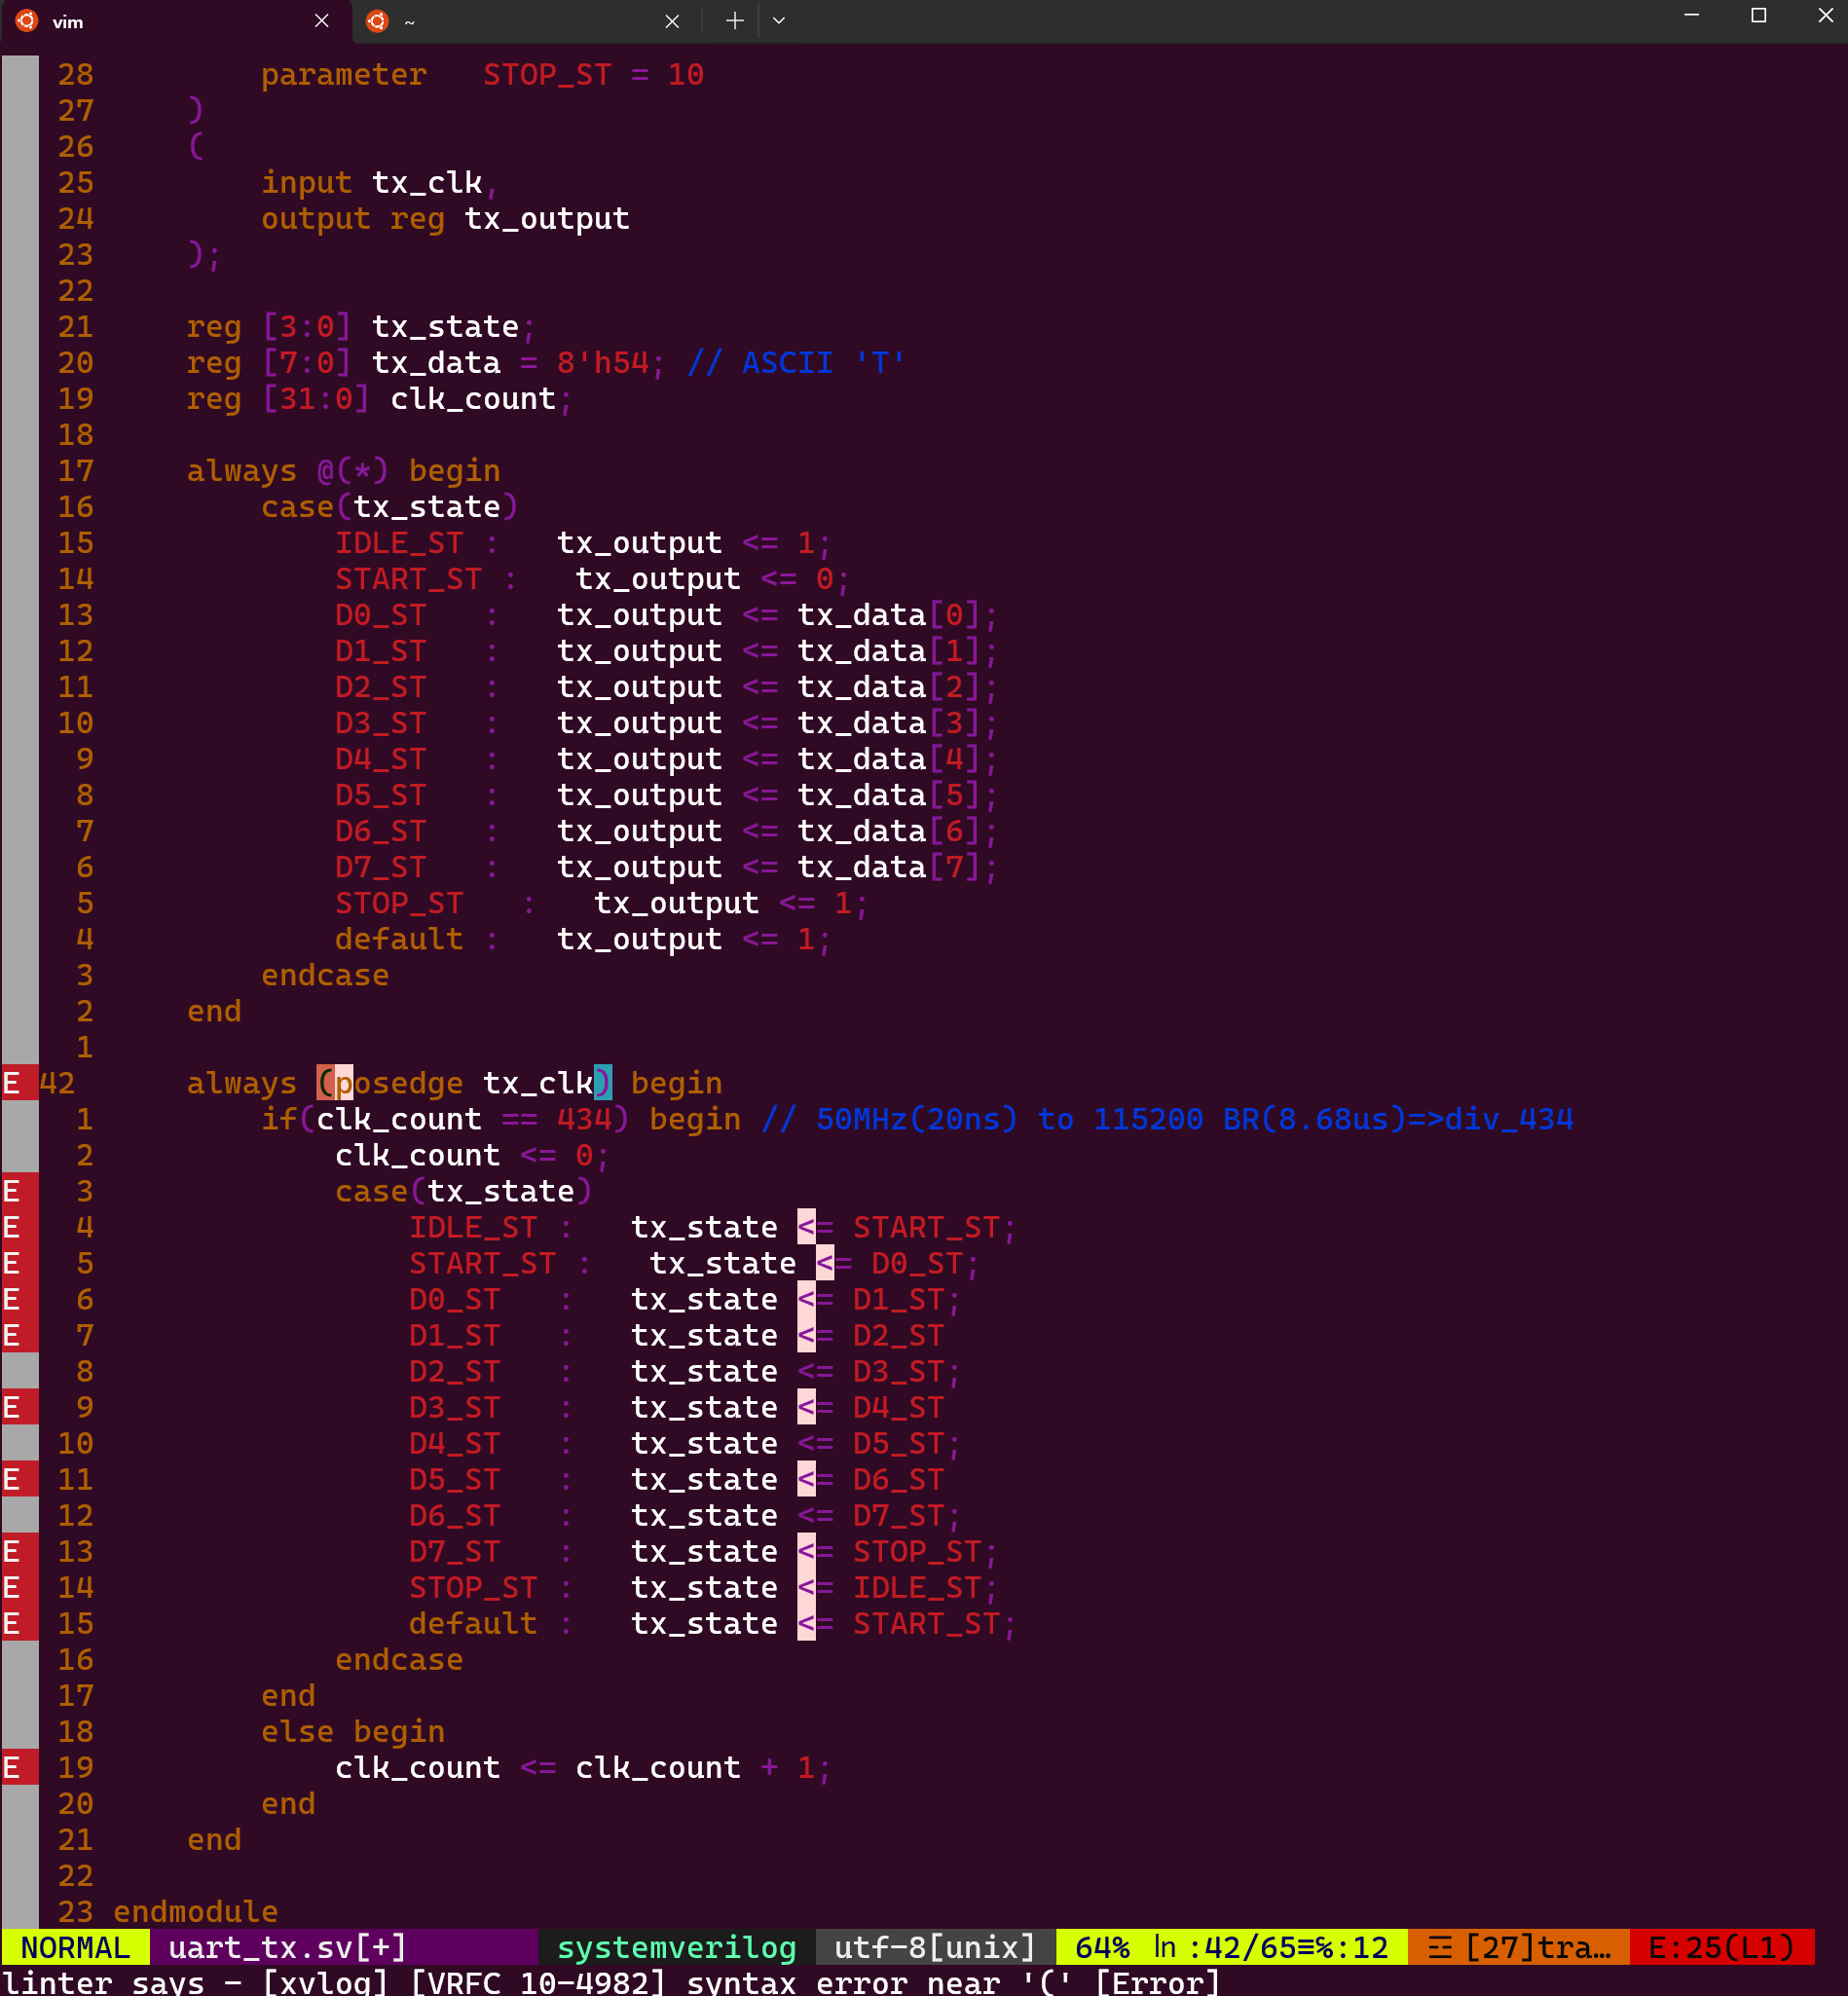Click 'reg [31:0] clk_count' declaration
1848x1996 pixels.
pyautogui.click(x=371, y=399)
